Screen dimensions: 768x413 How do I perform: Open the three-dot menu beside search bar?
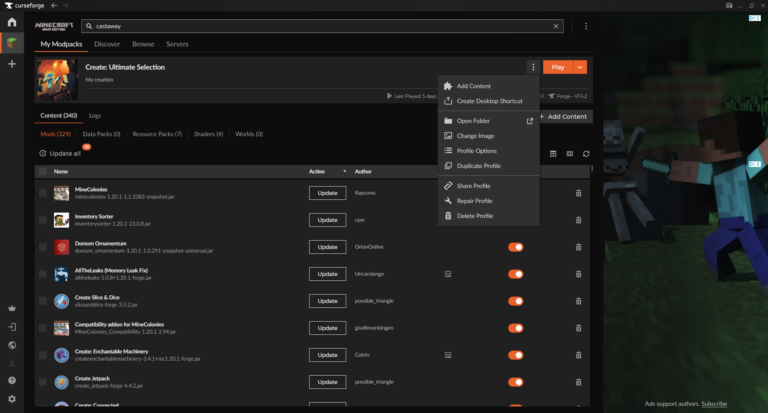(586, 26)
